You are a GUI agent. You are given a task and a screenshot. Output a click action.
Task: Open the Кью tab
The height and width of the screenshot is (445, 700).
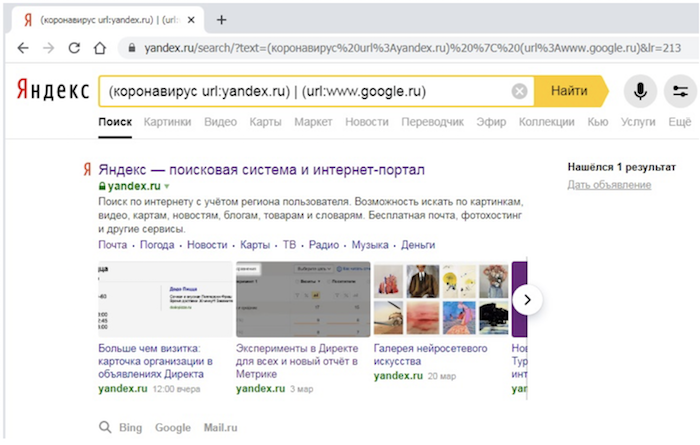[598, 122]
